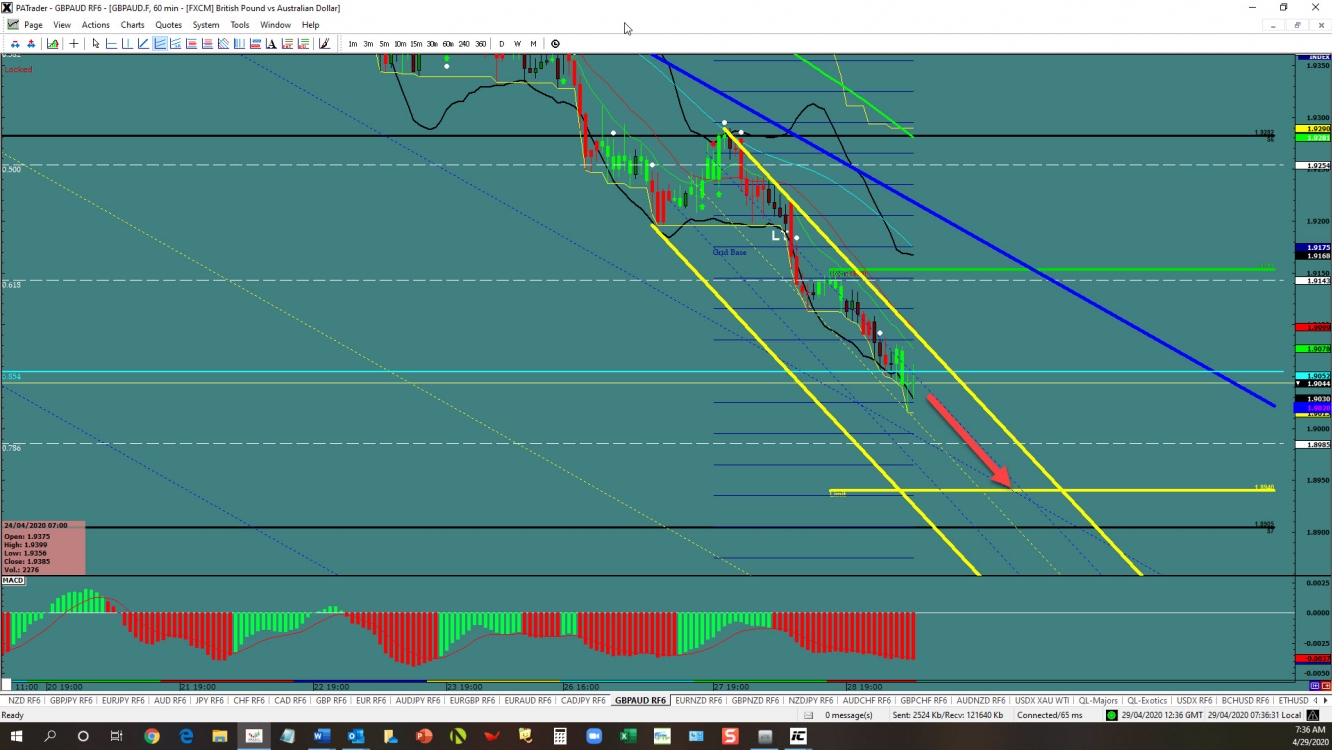
Task: Select the crosshair pointer tool
Action: [x=74, y=43]
